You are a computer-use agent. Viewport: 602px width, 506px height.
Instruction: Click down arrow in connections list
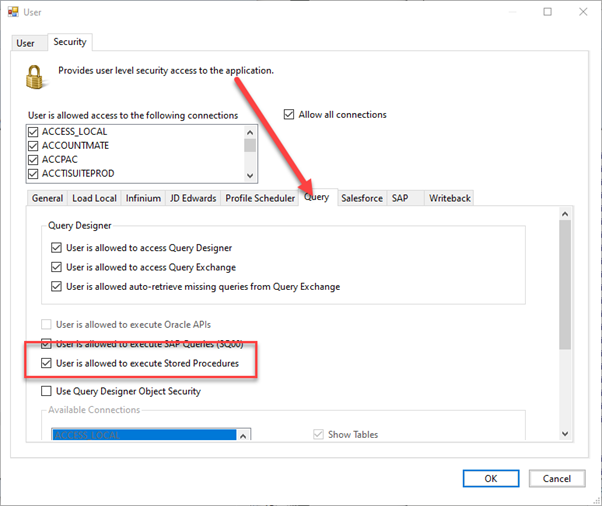coord(250,175)
